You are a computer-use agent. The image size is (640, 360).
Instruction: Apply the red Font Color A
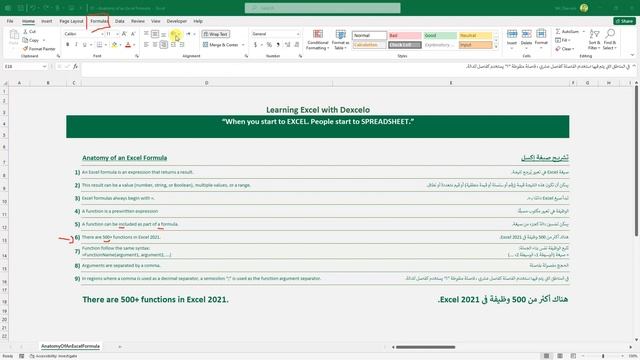128,44
